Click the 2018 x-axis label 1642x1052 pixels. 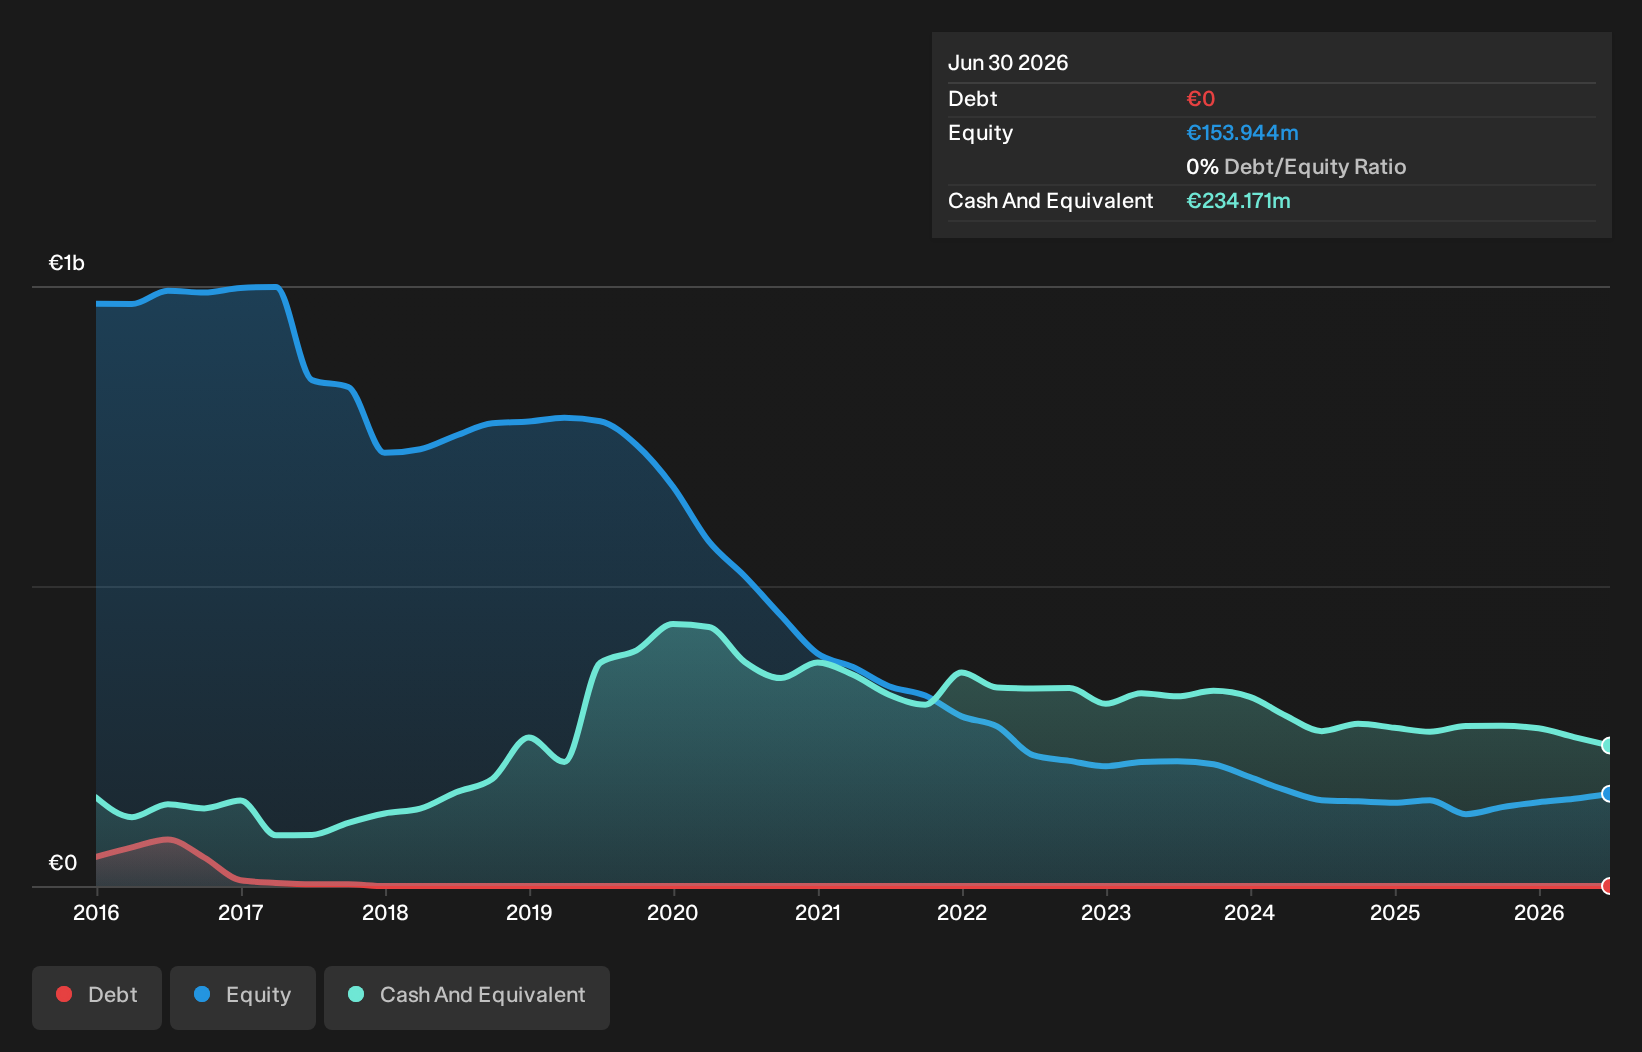click(x=385, y=912)
